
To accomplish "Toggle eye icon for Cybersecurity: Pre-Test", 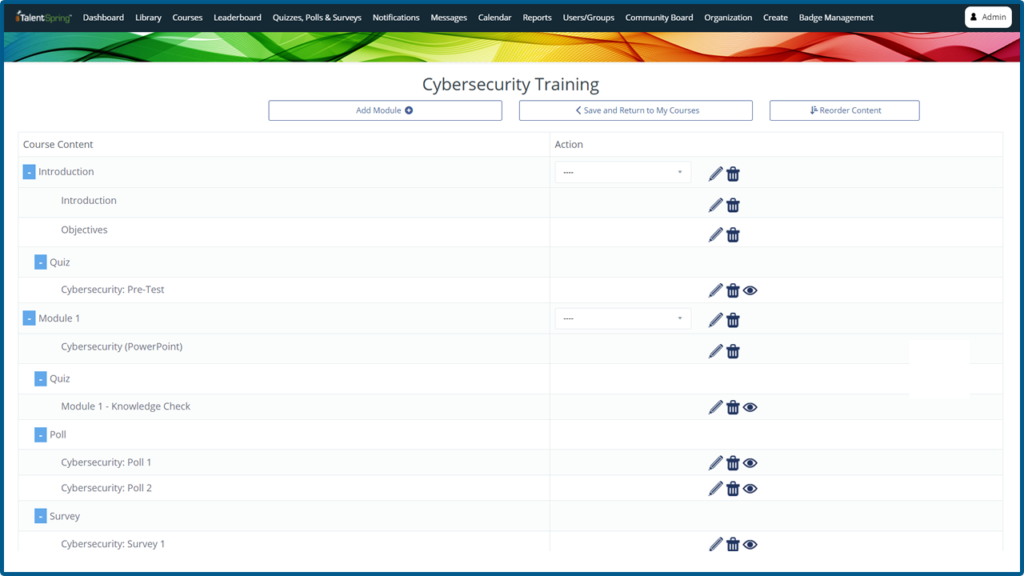I will (x=750, y=291).
